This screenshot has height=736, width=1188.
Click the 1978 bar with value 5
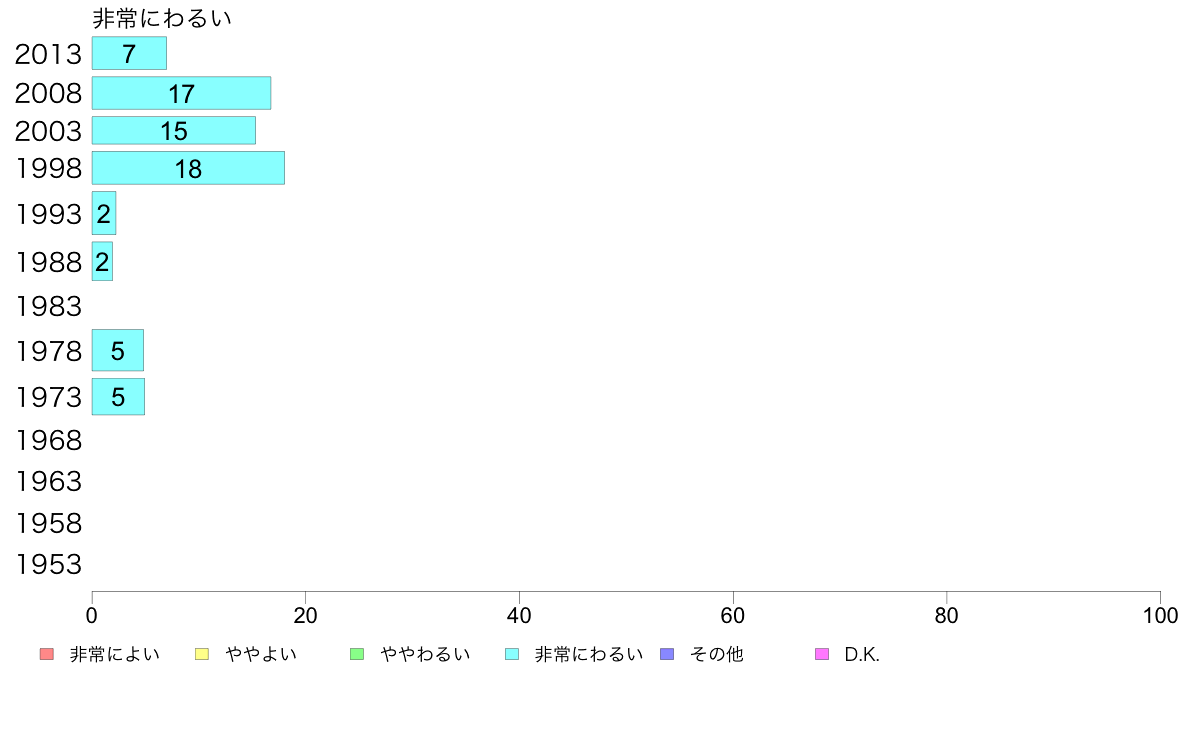tap(117, 351)
